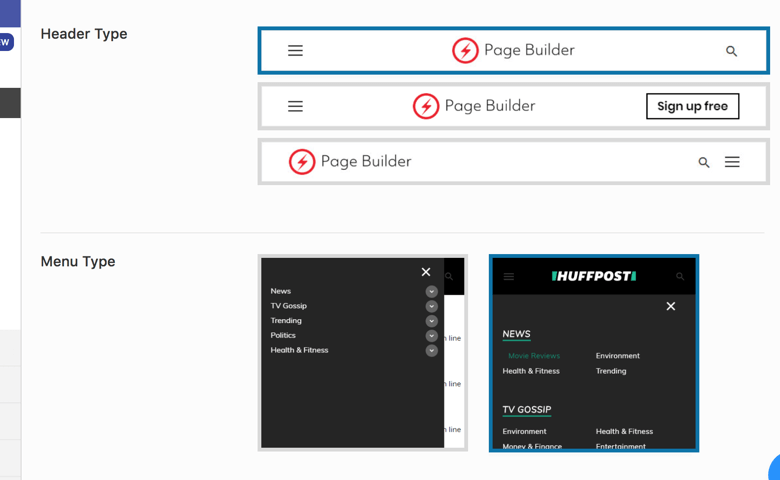The image size is (780, 480).
Task: Close the sidebar menu preview with X icon
Action: pos(426,272)
